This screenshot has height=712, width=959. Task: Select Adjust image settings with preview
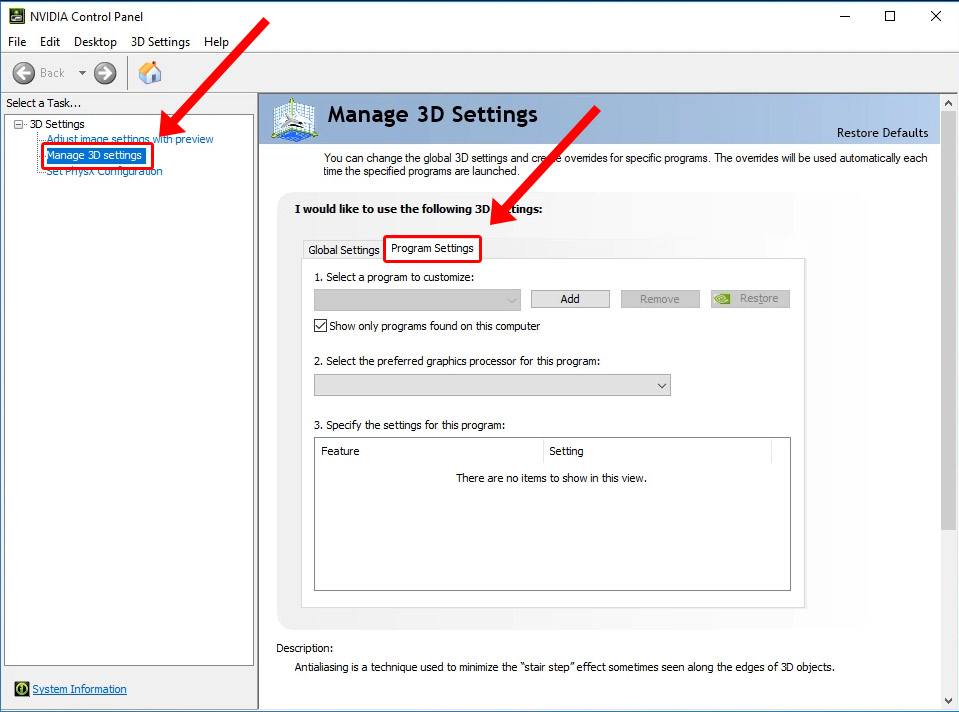[130, 139]
